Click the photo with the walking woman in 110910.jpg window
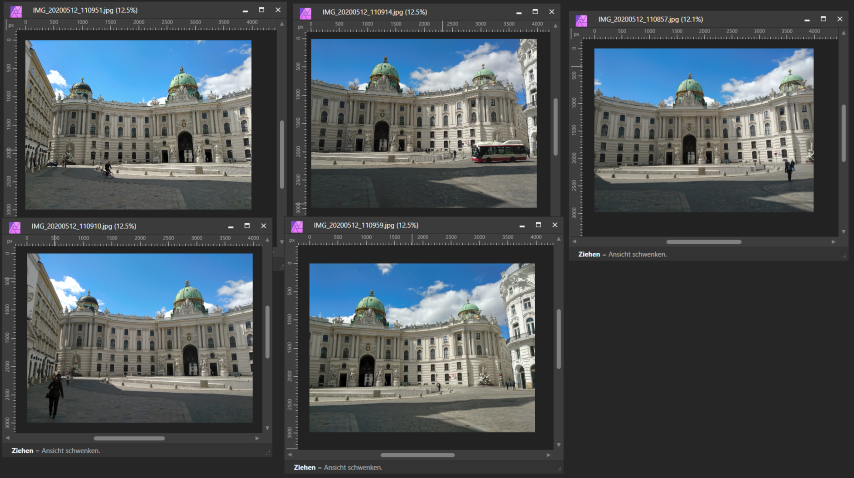Viewport: 854px width, 478px height. click(140, 338)
